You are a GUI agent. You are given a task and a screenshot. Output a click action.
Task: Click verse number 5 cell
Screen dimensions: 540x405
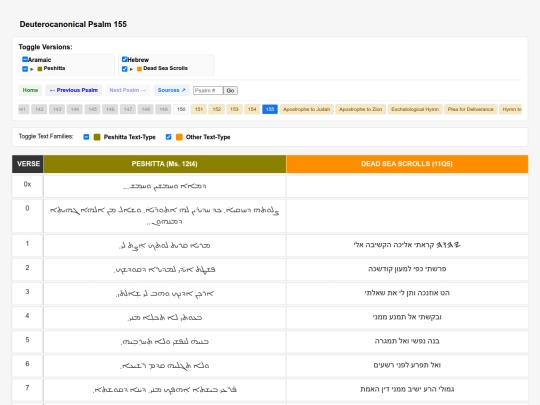28,342
